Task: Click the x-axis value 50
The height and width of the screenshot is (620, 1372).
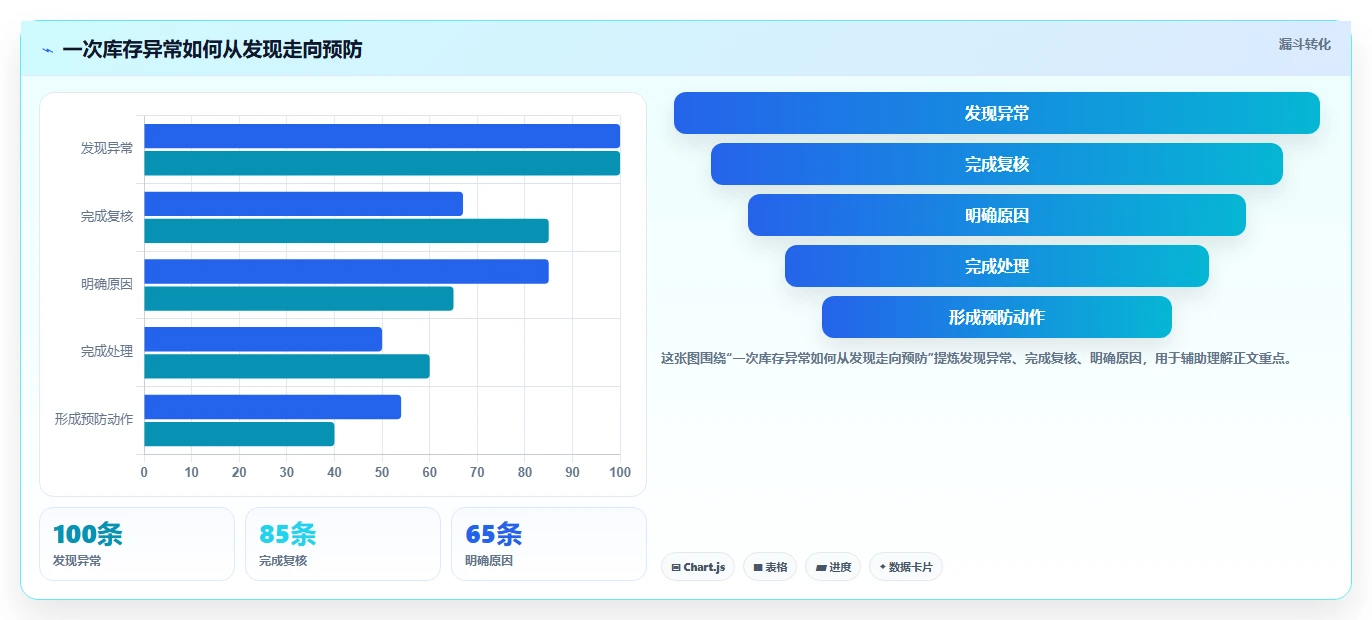Action: click(x=382, y=472)
